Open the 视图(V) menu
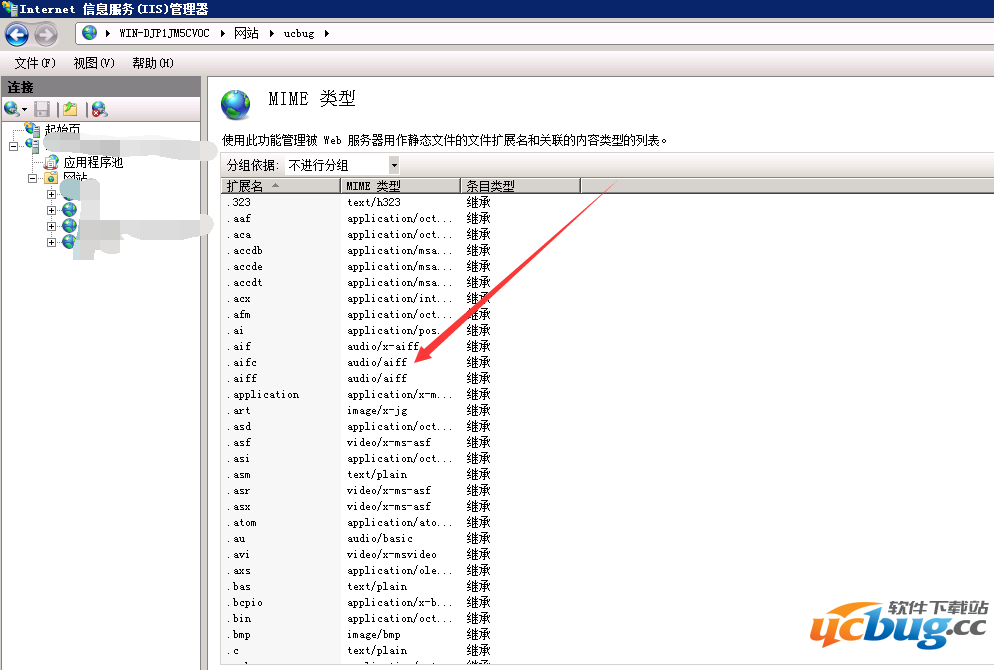 pyautogui.click(x=93, y=62)
